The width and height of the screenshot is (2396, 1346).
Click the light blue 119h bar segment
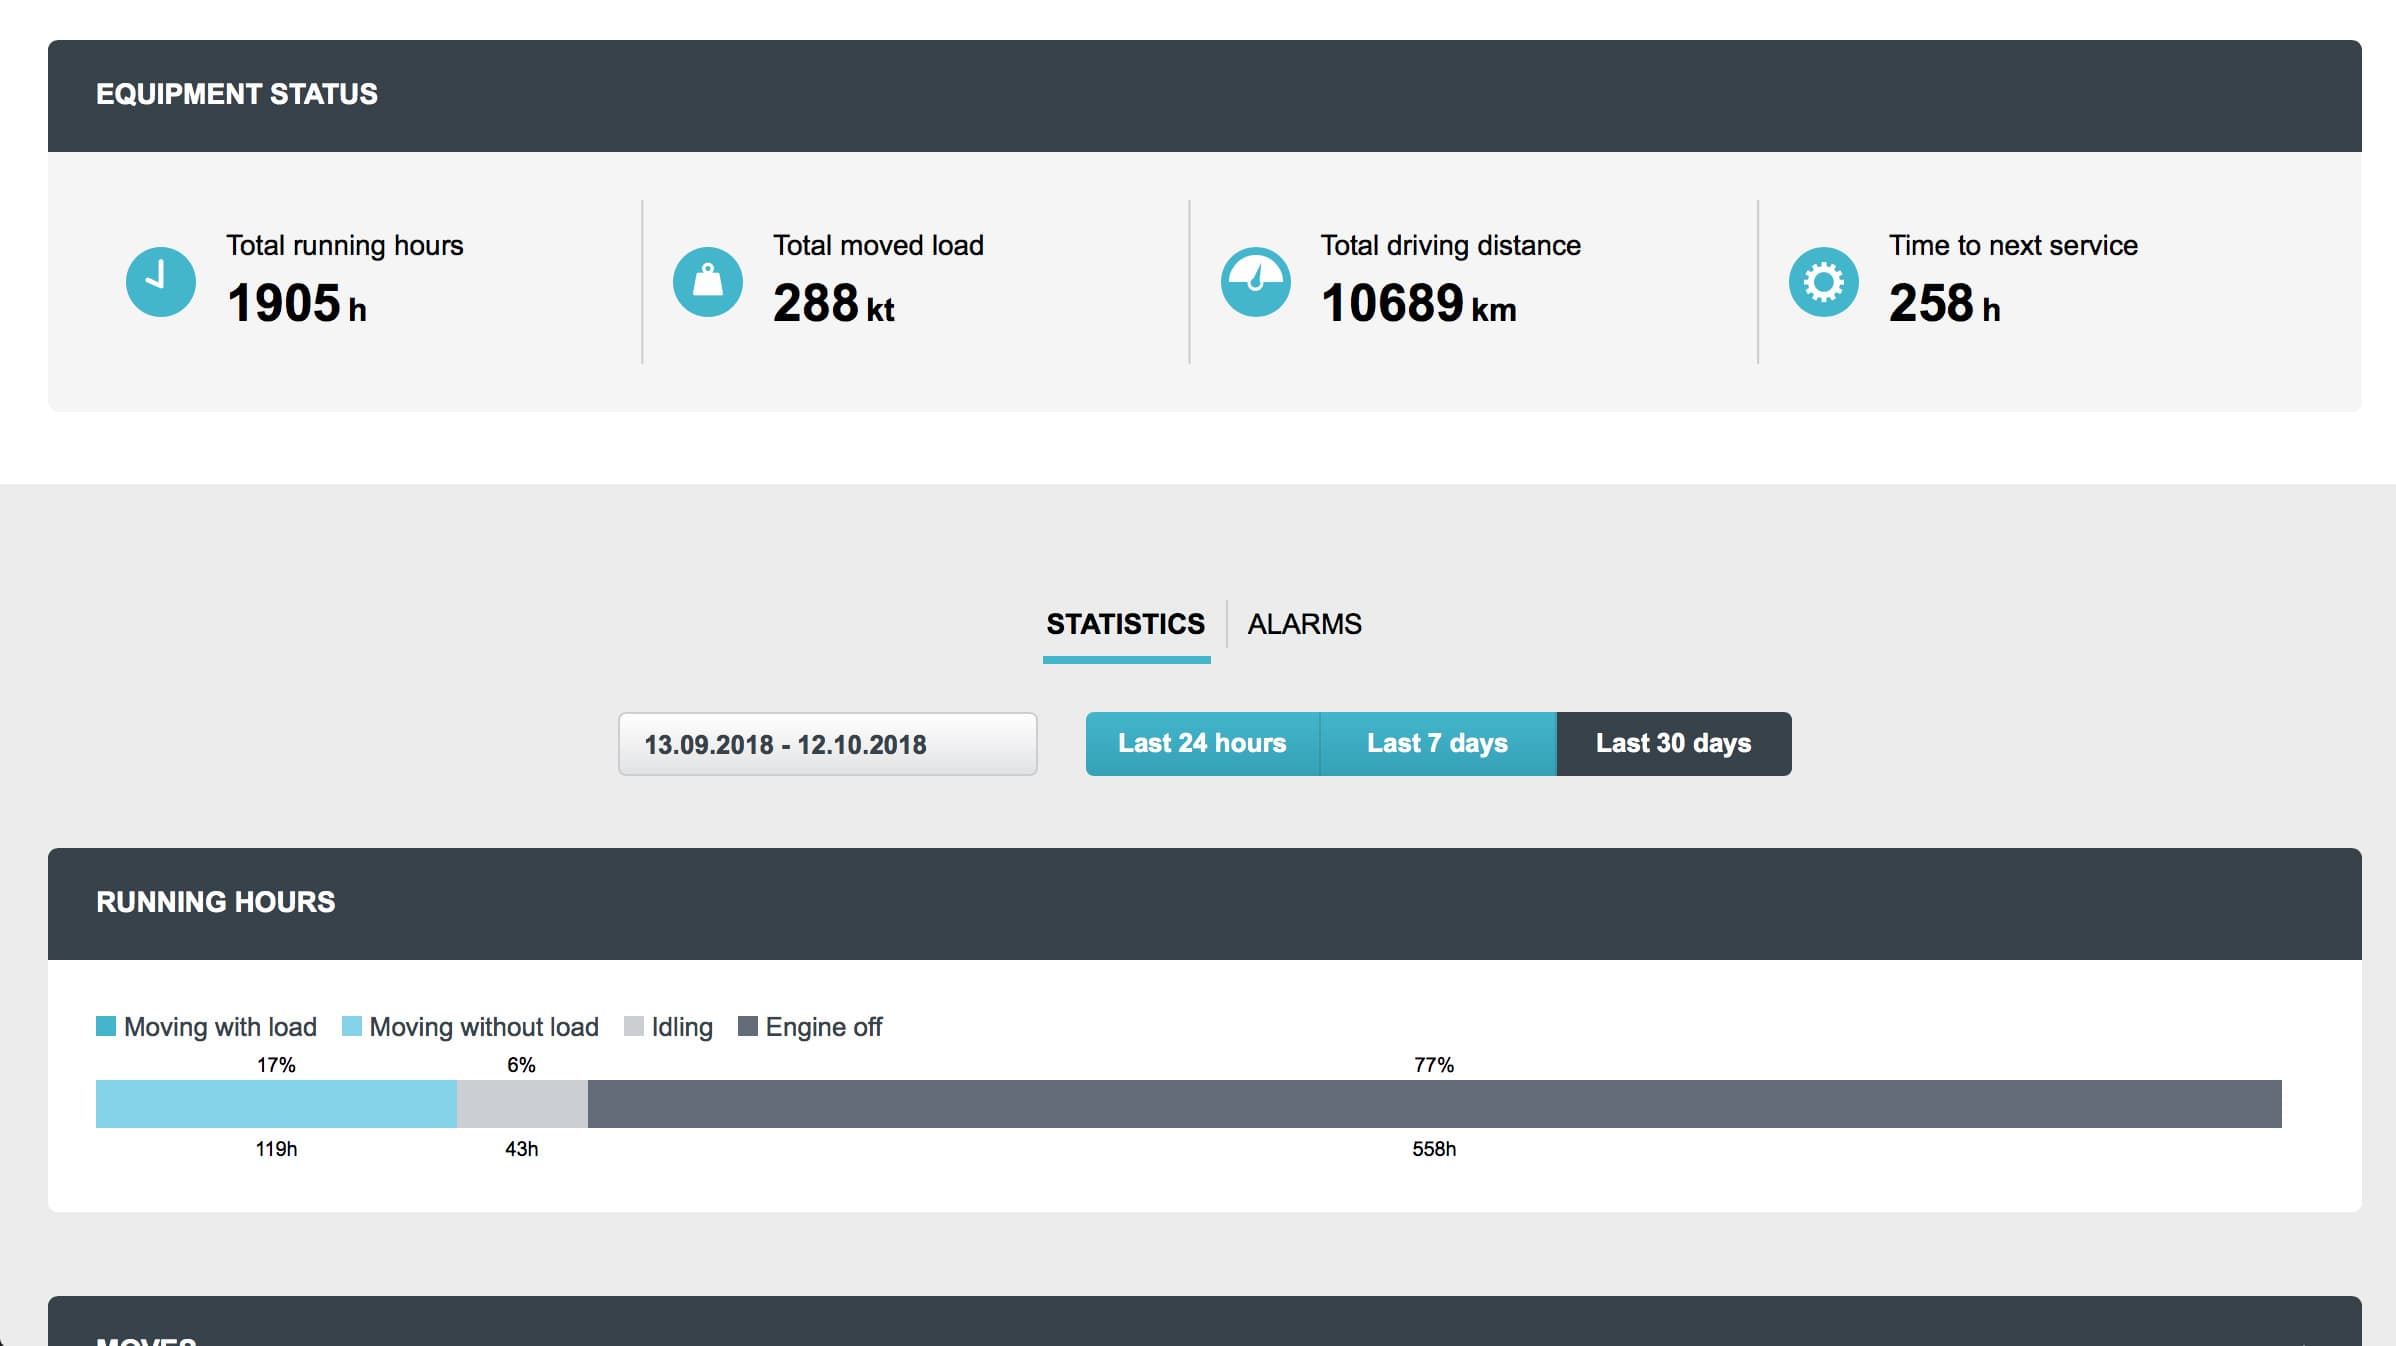pyautogui.click(x=276, y=1104)
